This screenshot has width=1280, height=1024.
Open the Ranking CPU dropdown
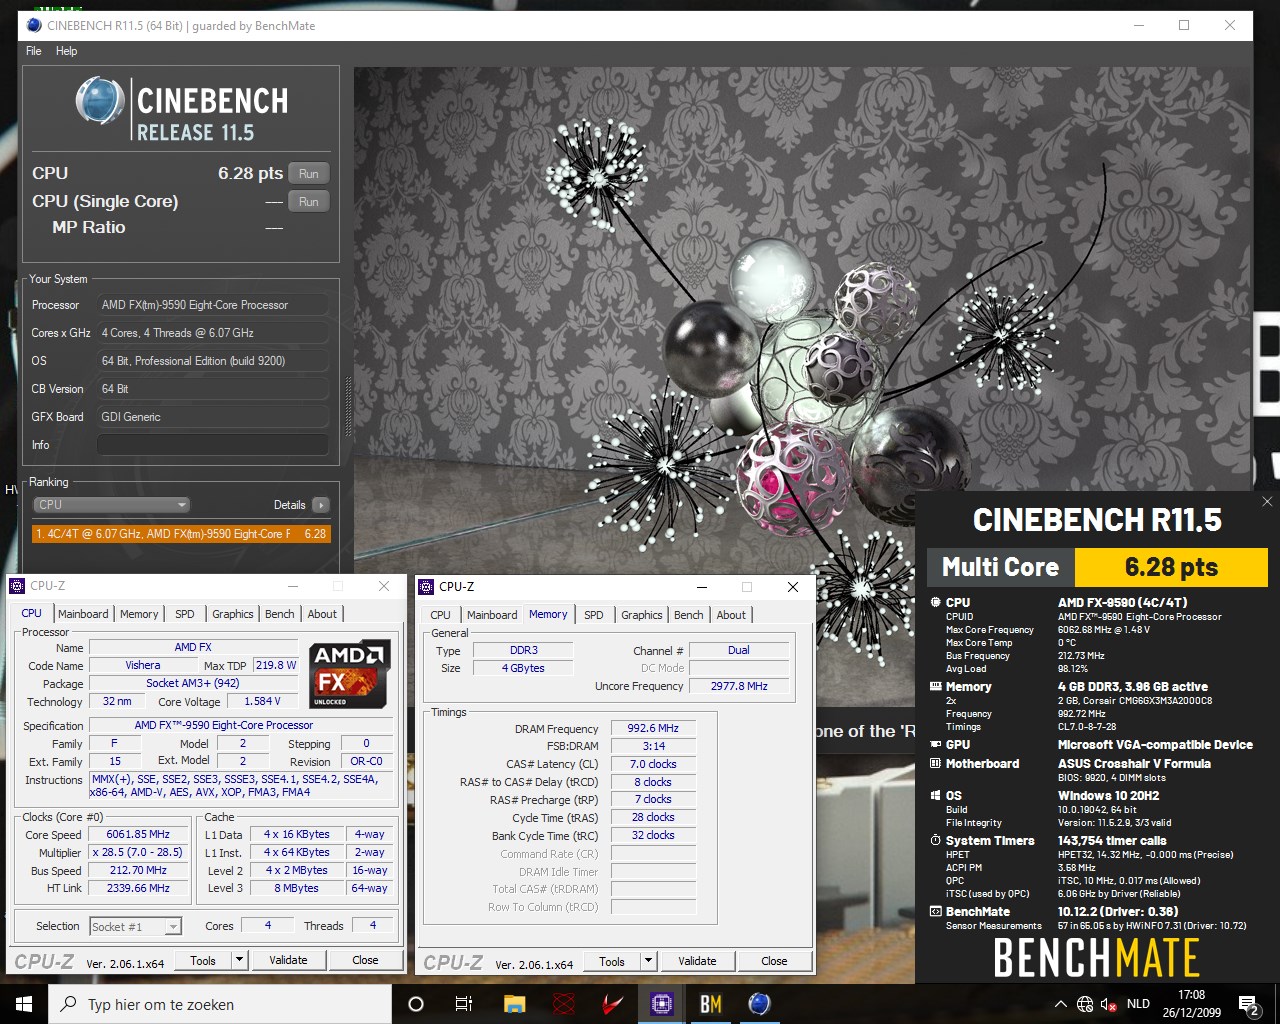click(110, 505)
